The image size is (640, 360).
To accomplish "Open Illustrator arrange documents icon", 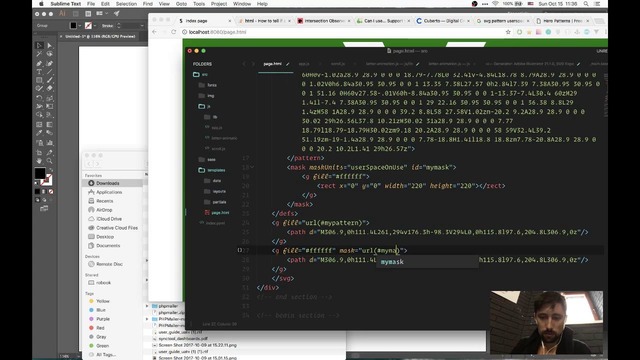I will (x=101, y=13).
